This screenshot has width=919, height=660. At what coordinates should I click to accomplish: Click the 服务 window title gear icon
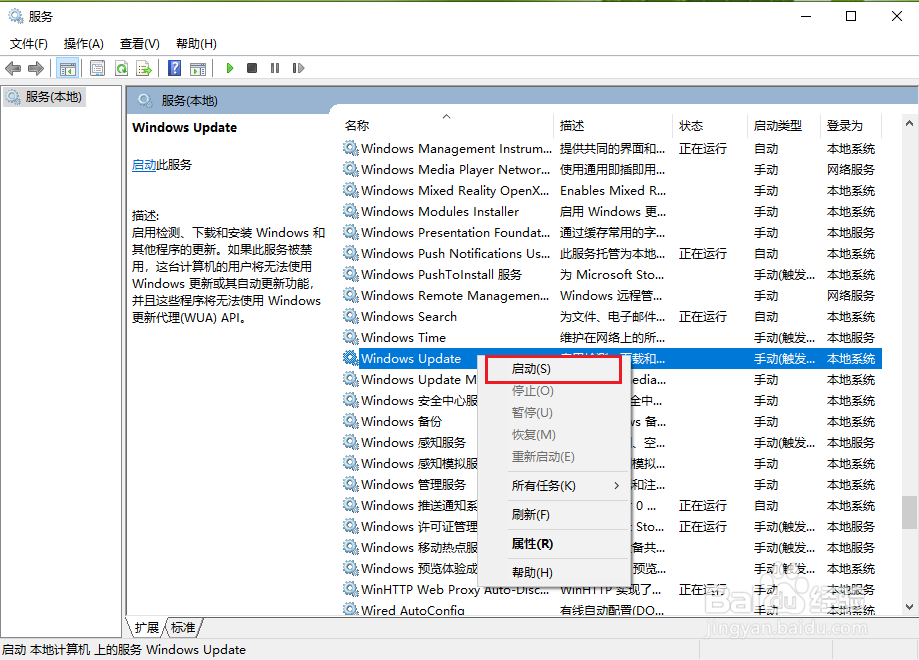(x=16, y=16)
